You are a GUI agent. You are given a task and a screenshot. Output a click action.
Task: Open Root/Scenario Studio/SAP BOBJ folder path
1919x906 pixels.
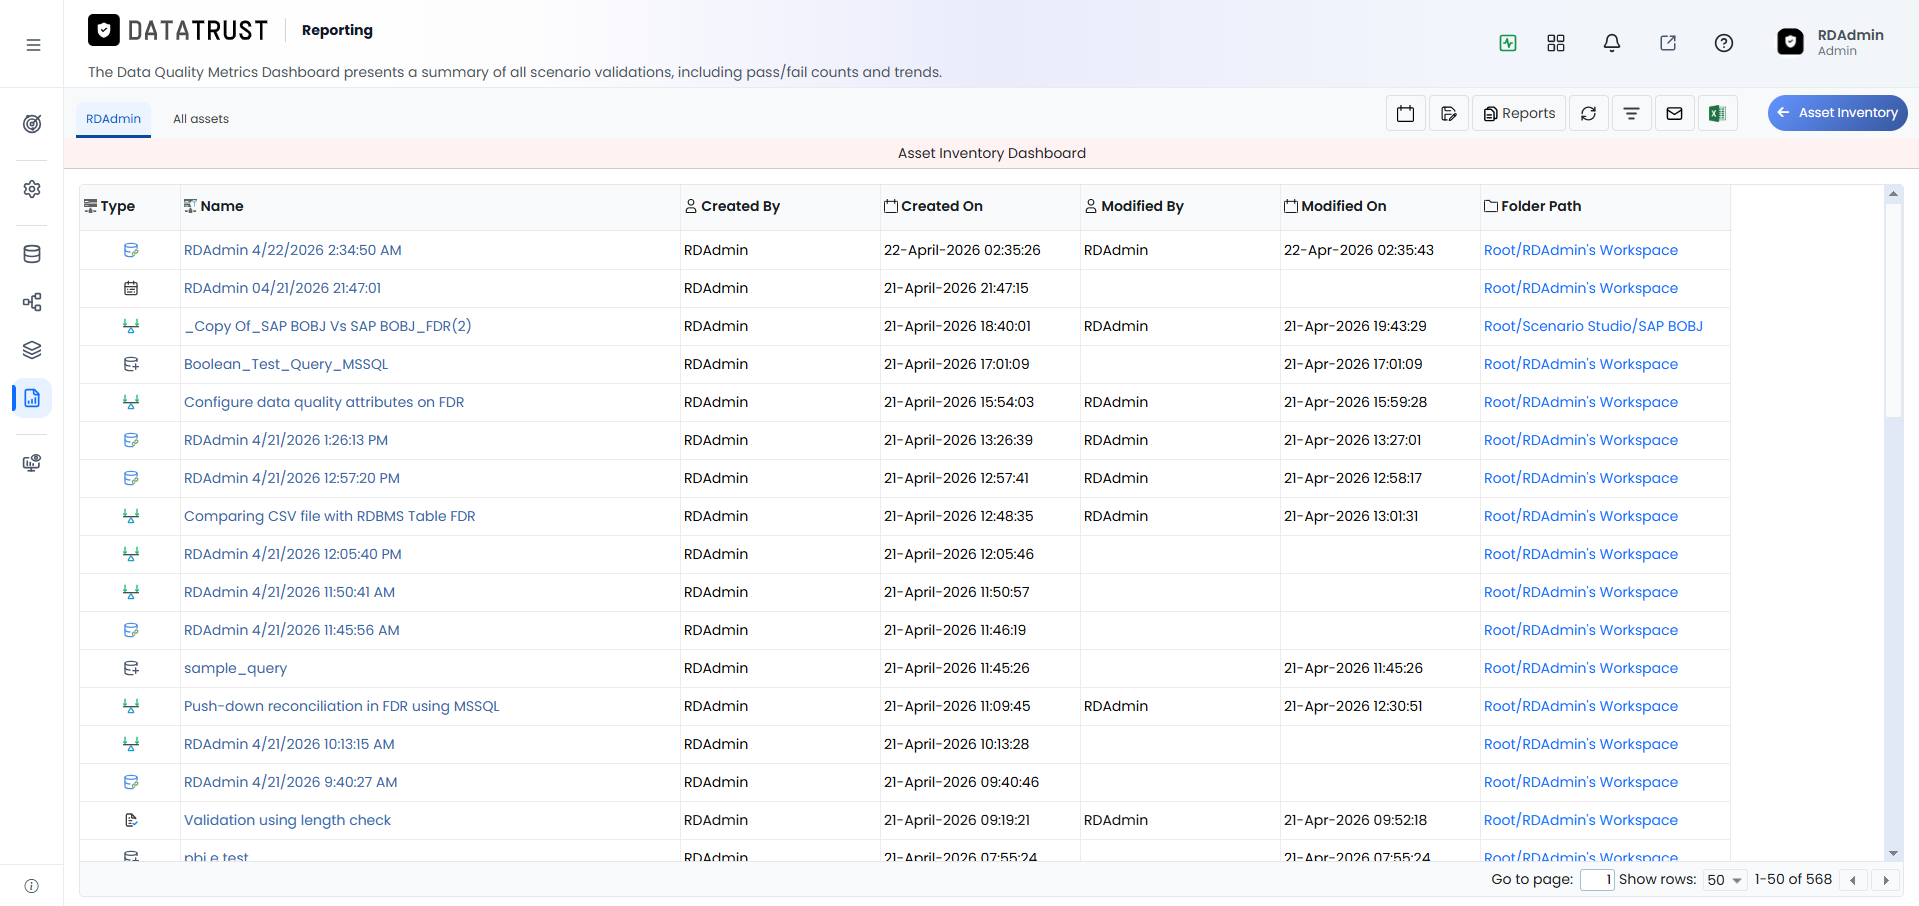pos(1593,326)
